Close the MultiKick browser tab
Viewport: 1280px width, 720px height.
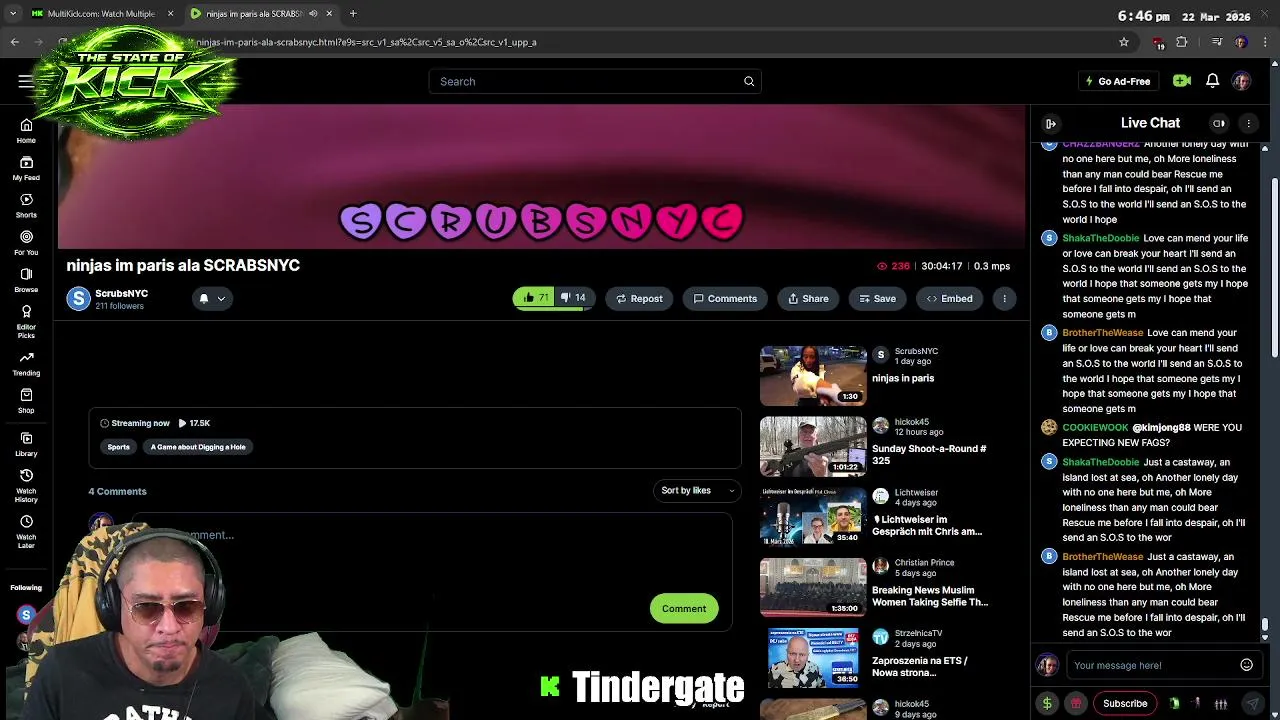point(170,13)
